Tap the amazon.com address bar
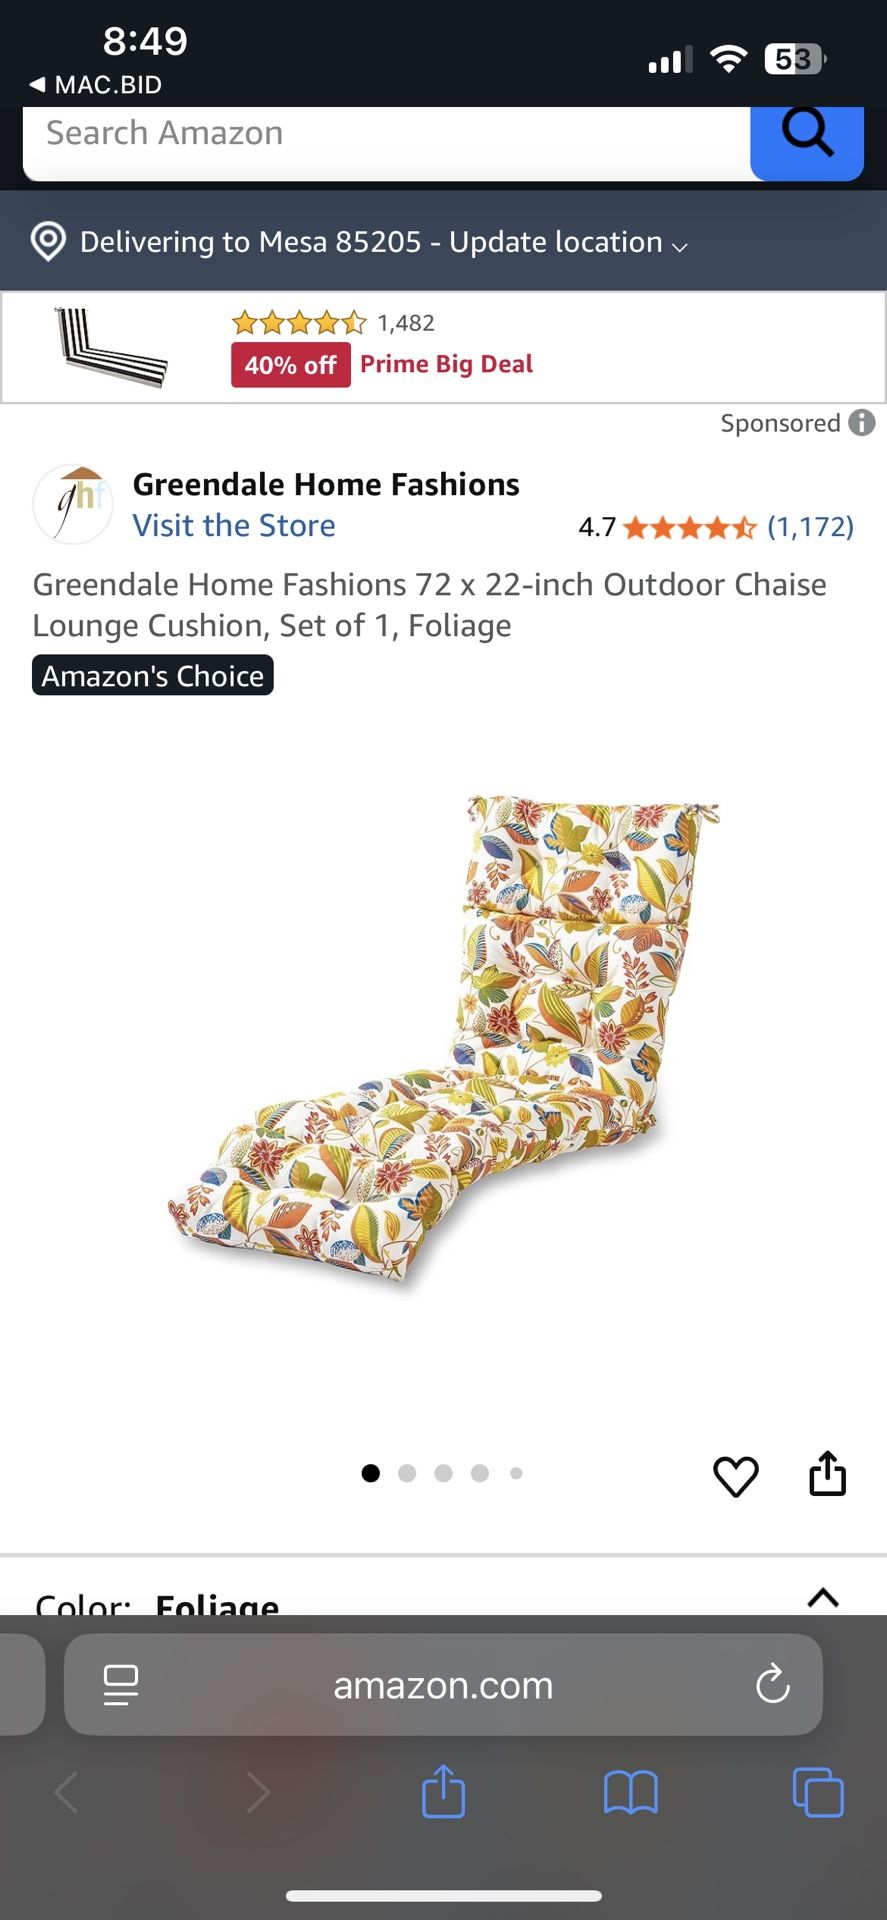 [443, 1685]
